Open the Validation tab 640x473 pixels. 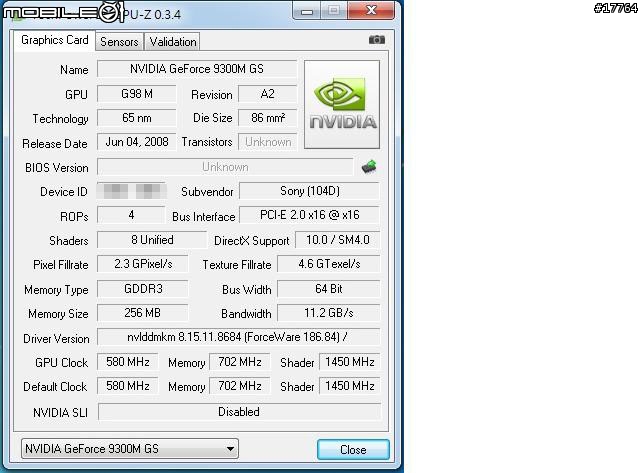click(x=173, y=42)
